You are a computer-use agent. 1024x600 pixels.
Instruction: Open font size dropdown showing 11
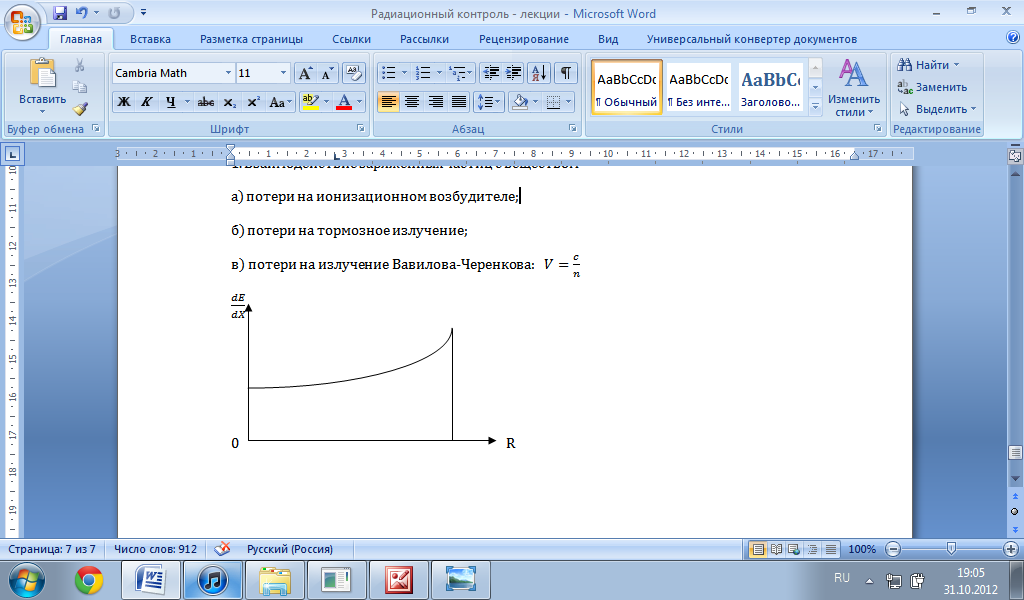[x=283, y=73]
